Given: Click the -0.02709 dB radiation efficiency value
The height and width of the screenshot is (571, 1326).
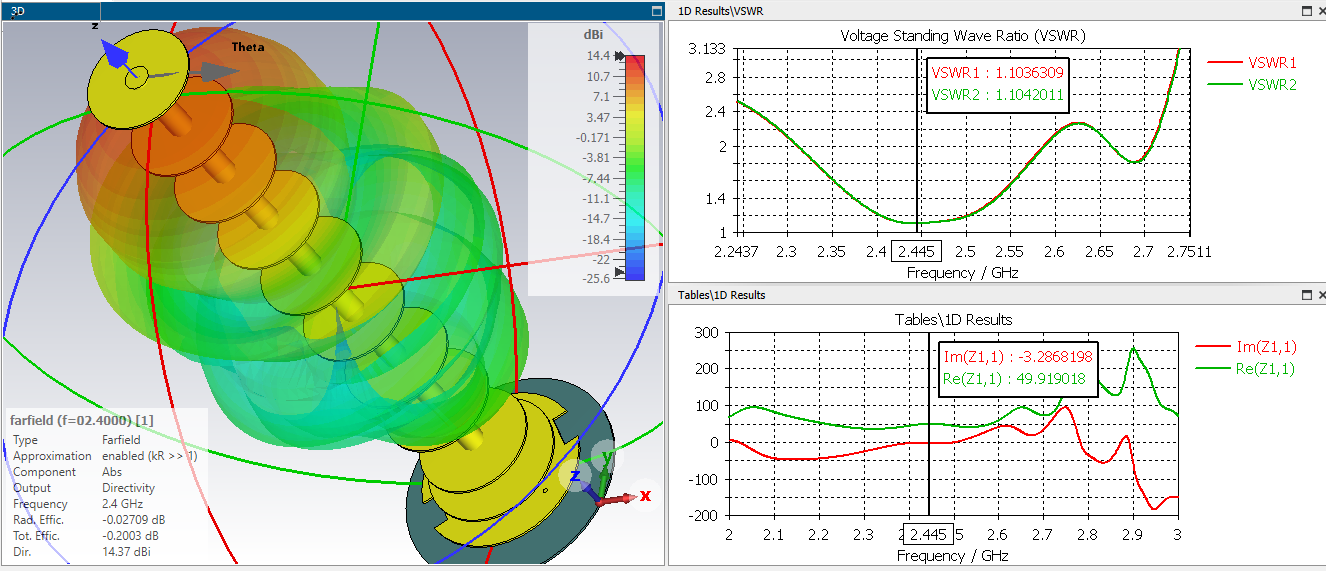Looking at the screenshot, I should (136, 520).
